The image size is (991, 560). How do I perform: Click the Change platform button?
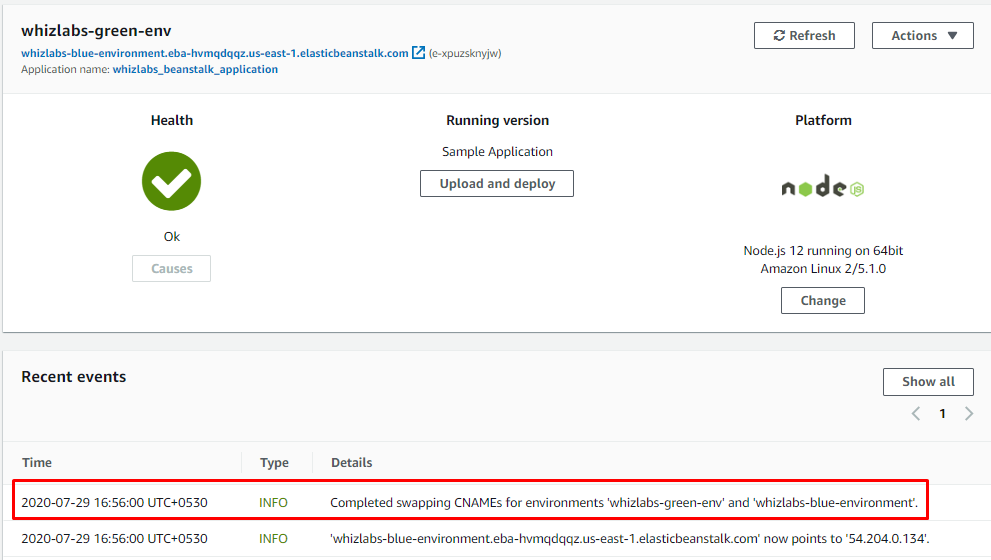(x=823, y=300)
